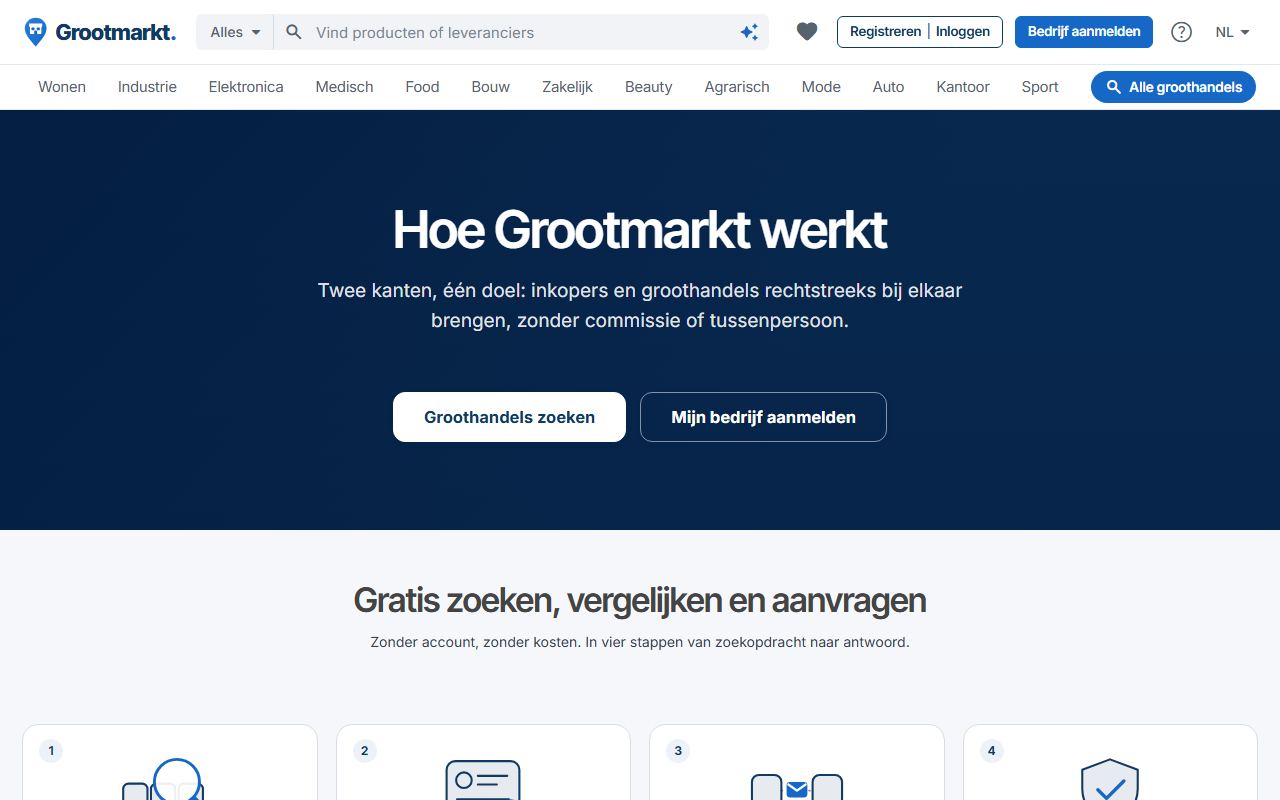Open the Kantoor category
This screenshot has height=800, width=1280.
(963, 87)
